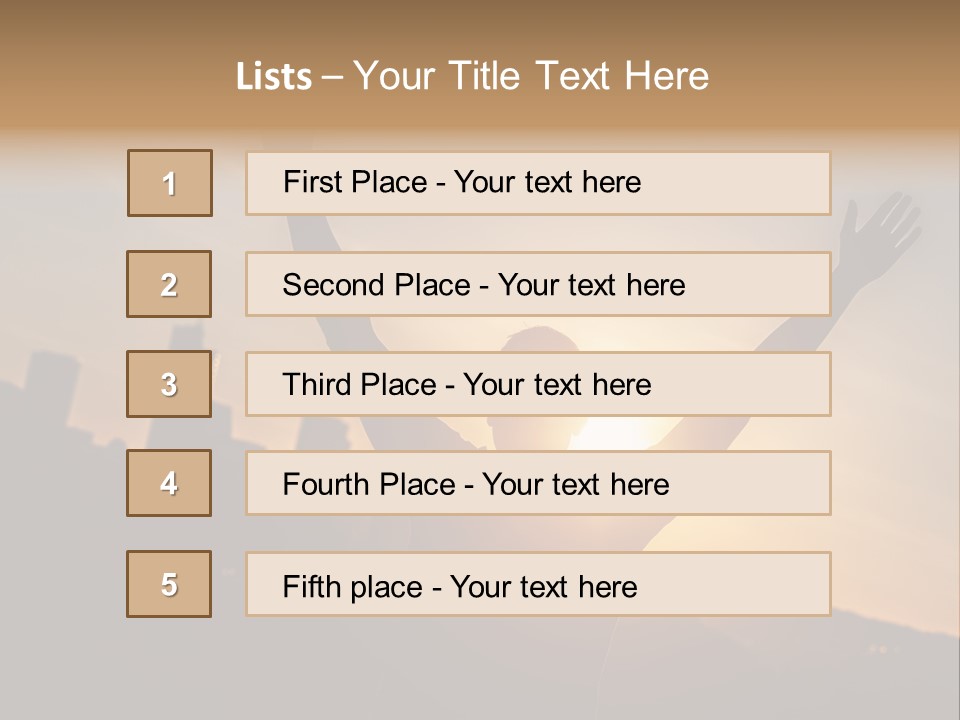The width and height of the screenshot is (960, 720).
Task: Select the "Fourth Place - Your text here" box
Action: (538, 484)
